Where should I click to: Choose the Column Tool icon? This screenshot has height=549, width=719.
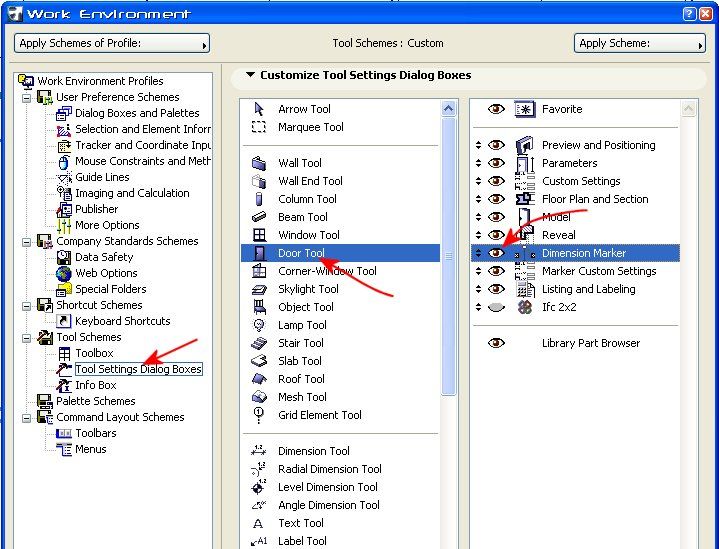[259, 199]
